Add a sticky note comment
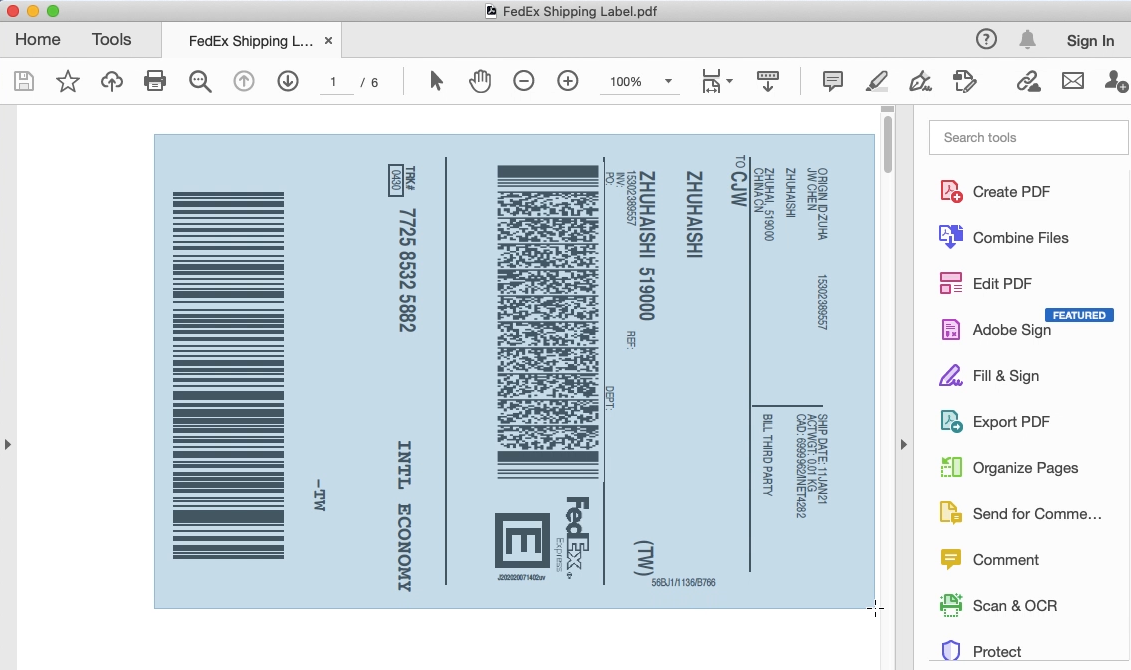1131x670 pixels. point(832,81)
